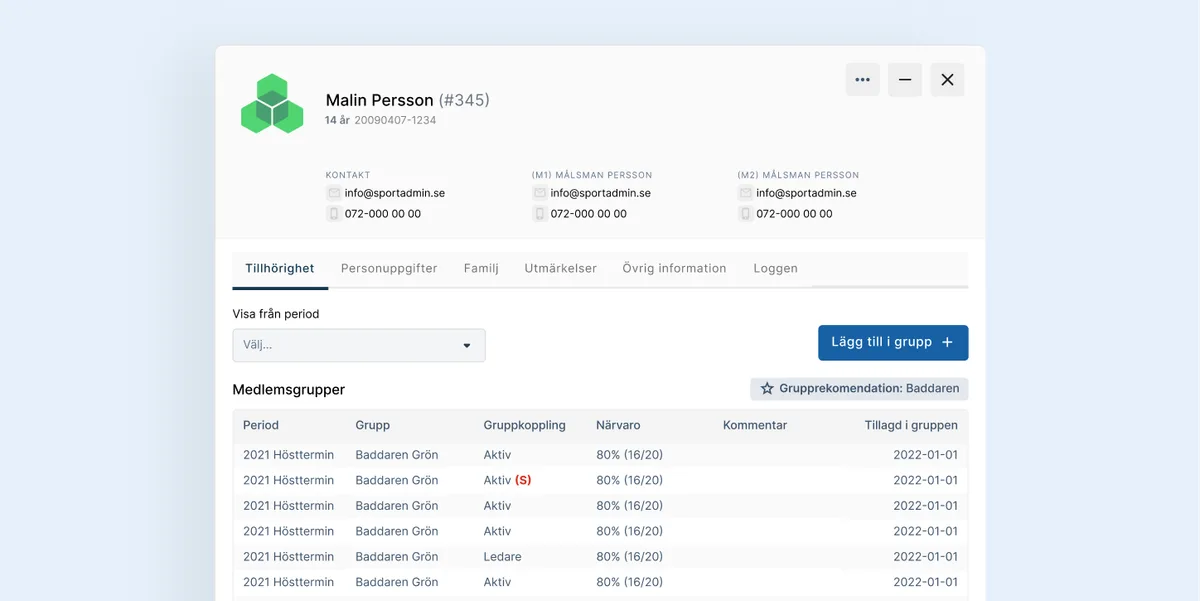The width and height of the screenshot is (1200, 601).
Task: Select the Utmärkelser tab
Action: [561, 268]
